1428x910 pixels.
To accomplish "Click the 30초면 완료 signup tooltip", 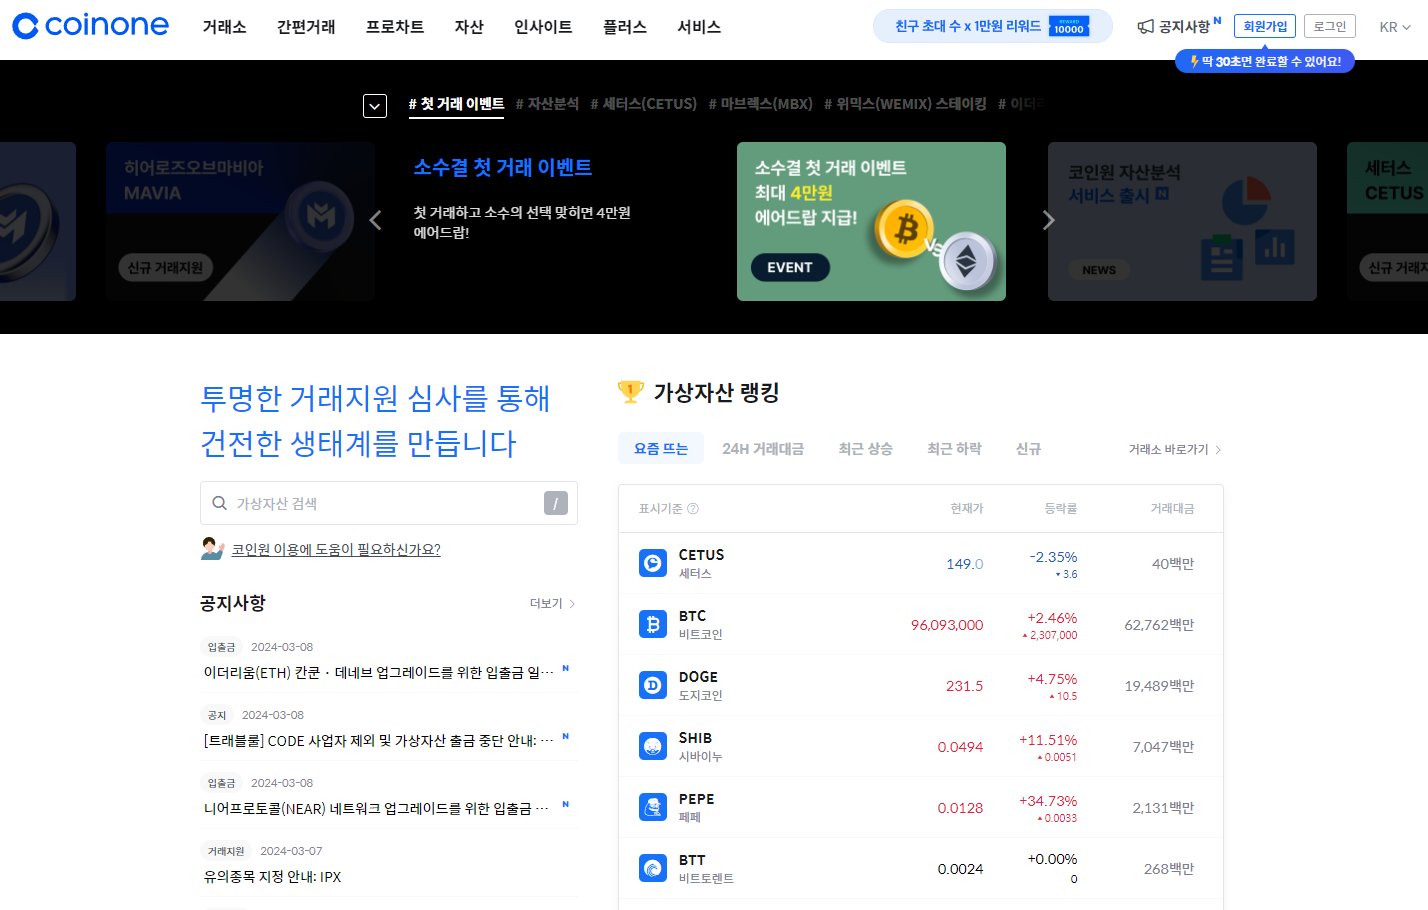I will tap(1265, 61).
